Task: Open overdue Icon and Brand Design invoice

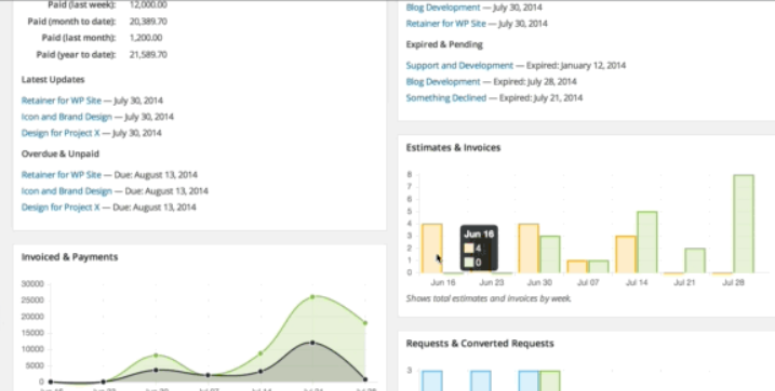Action: pos(67,191)
